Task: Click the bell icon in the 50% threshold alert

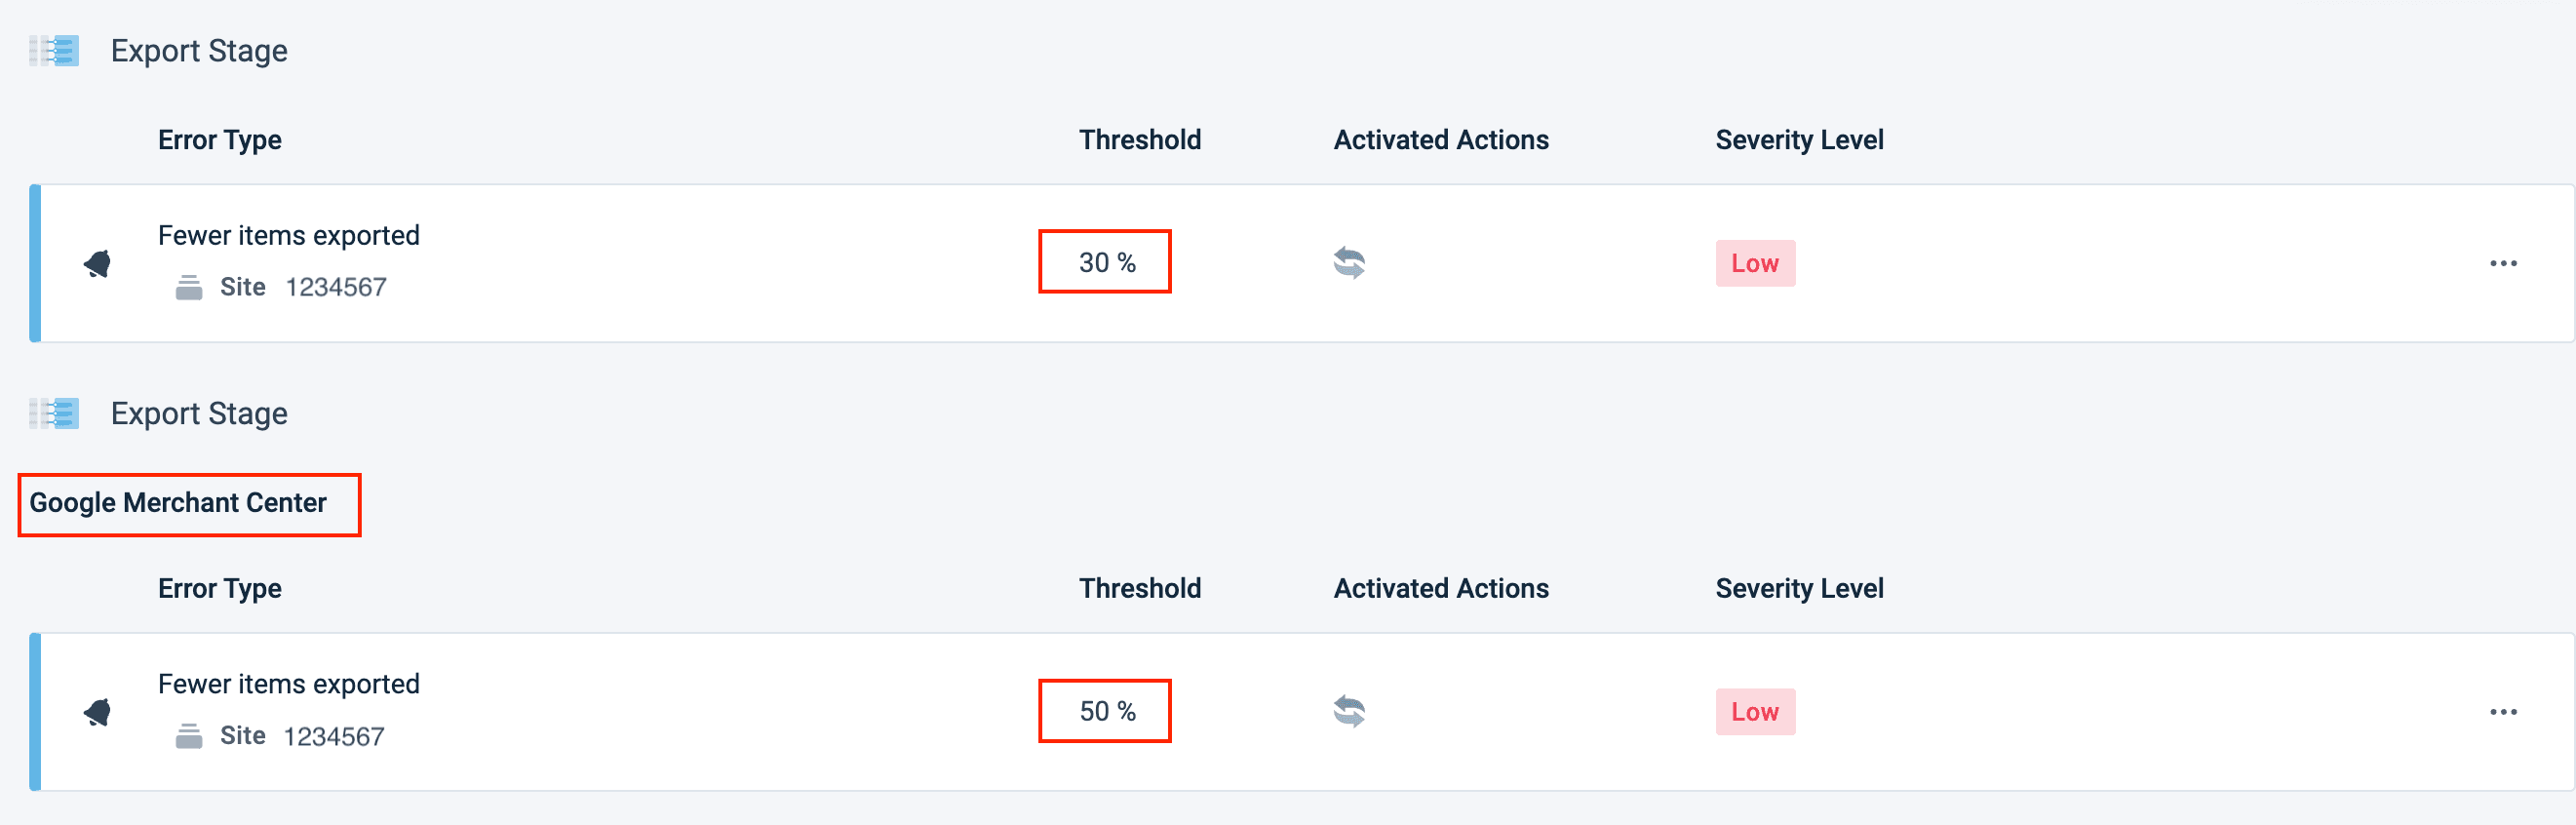Action: (98, 713)
